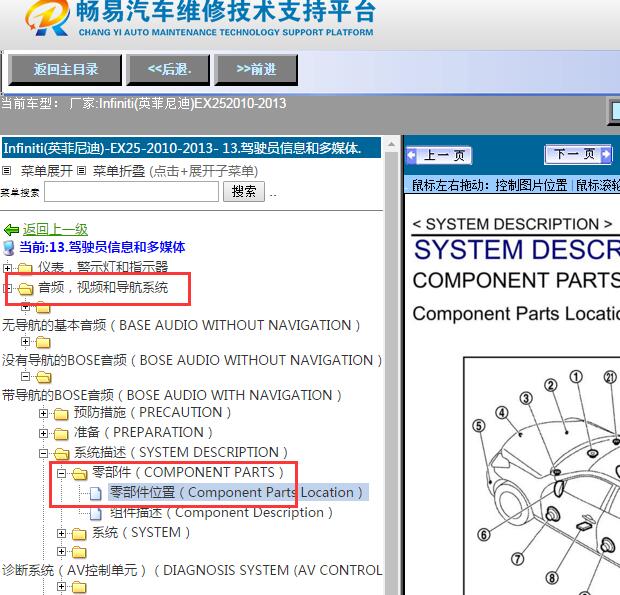Screen dimensions: 620x595
Task: Select 诊断系统（AV控制单元）DIAGNOSIS SYSTEM entry
Action: pyautogui.click(x=192, y=570)
